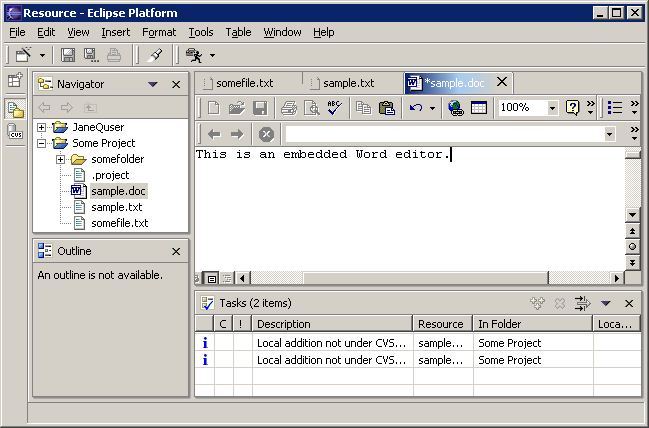Click the Web address input field

[x=445, y=134]
